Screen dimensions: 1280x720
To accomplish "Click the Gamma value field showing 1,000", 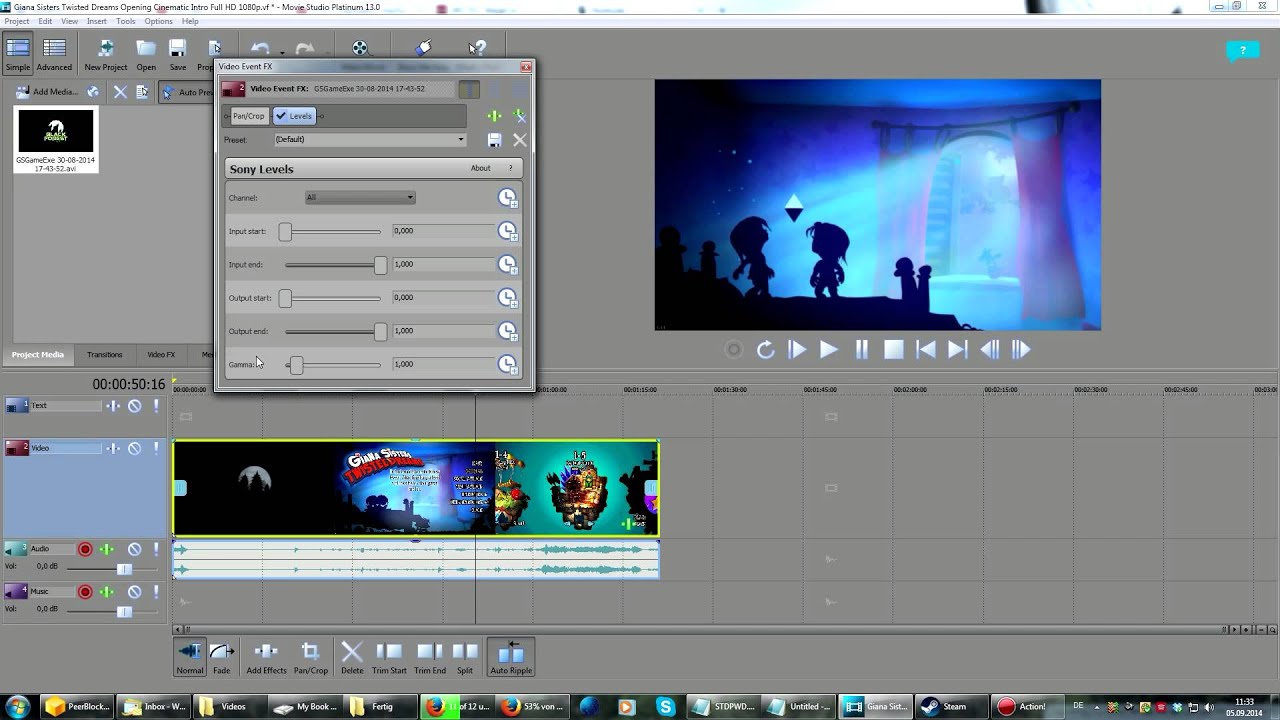I will point(443,364).
